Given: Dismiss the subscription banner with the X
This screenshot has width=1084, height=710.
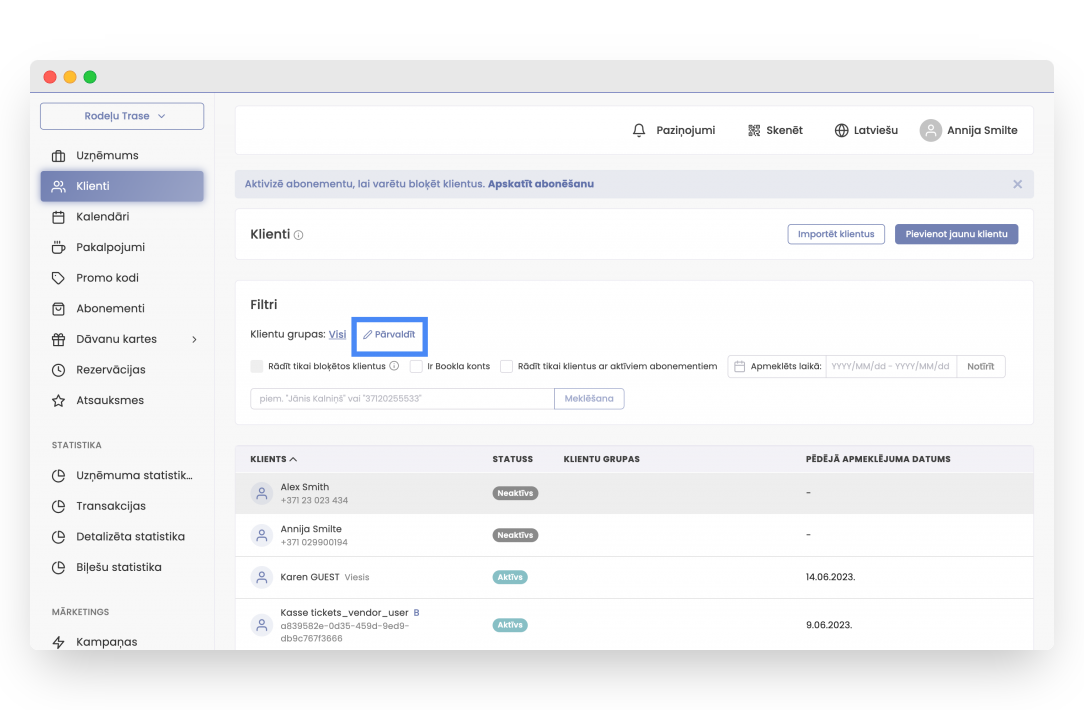Looking at the screenshot, I should (1017, 184).
